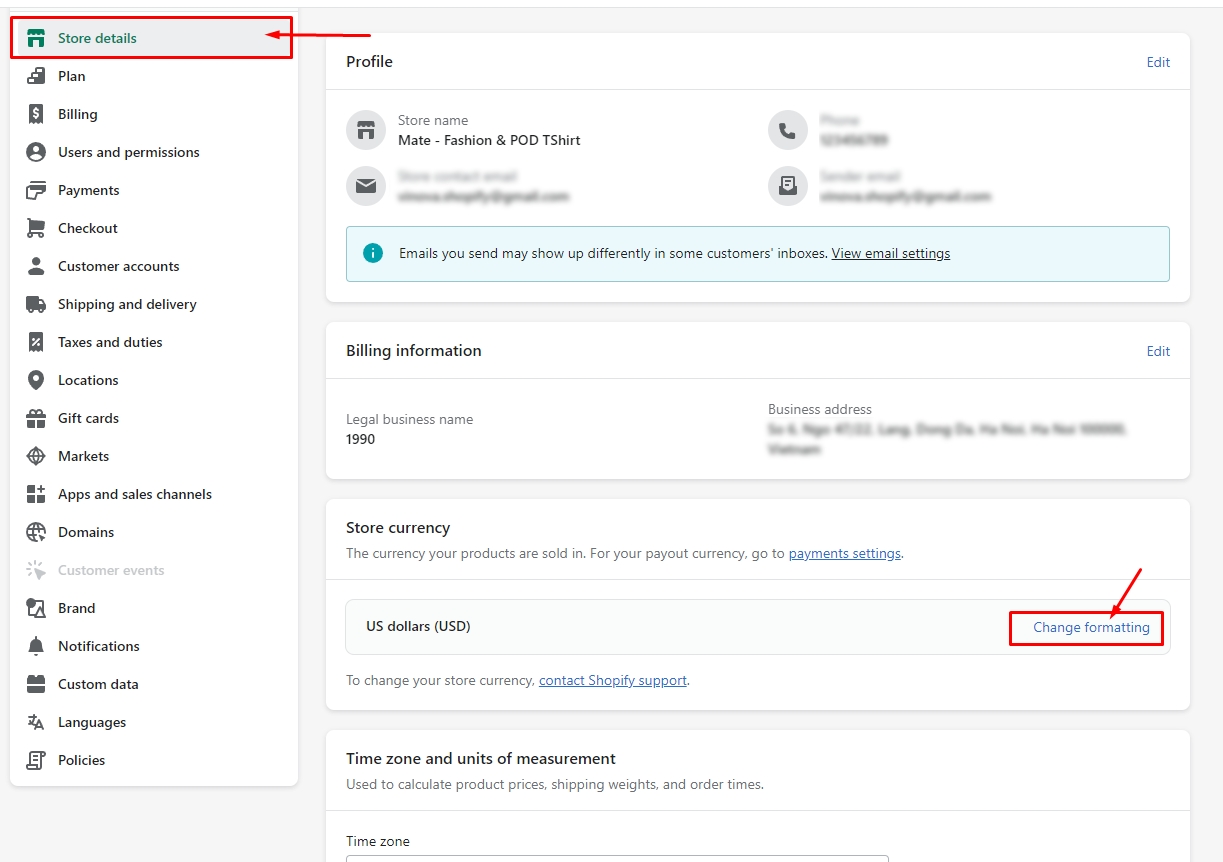Click the Languages translate icon

point(36,722)
